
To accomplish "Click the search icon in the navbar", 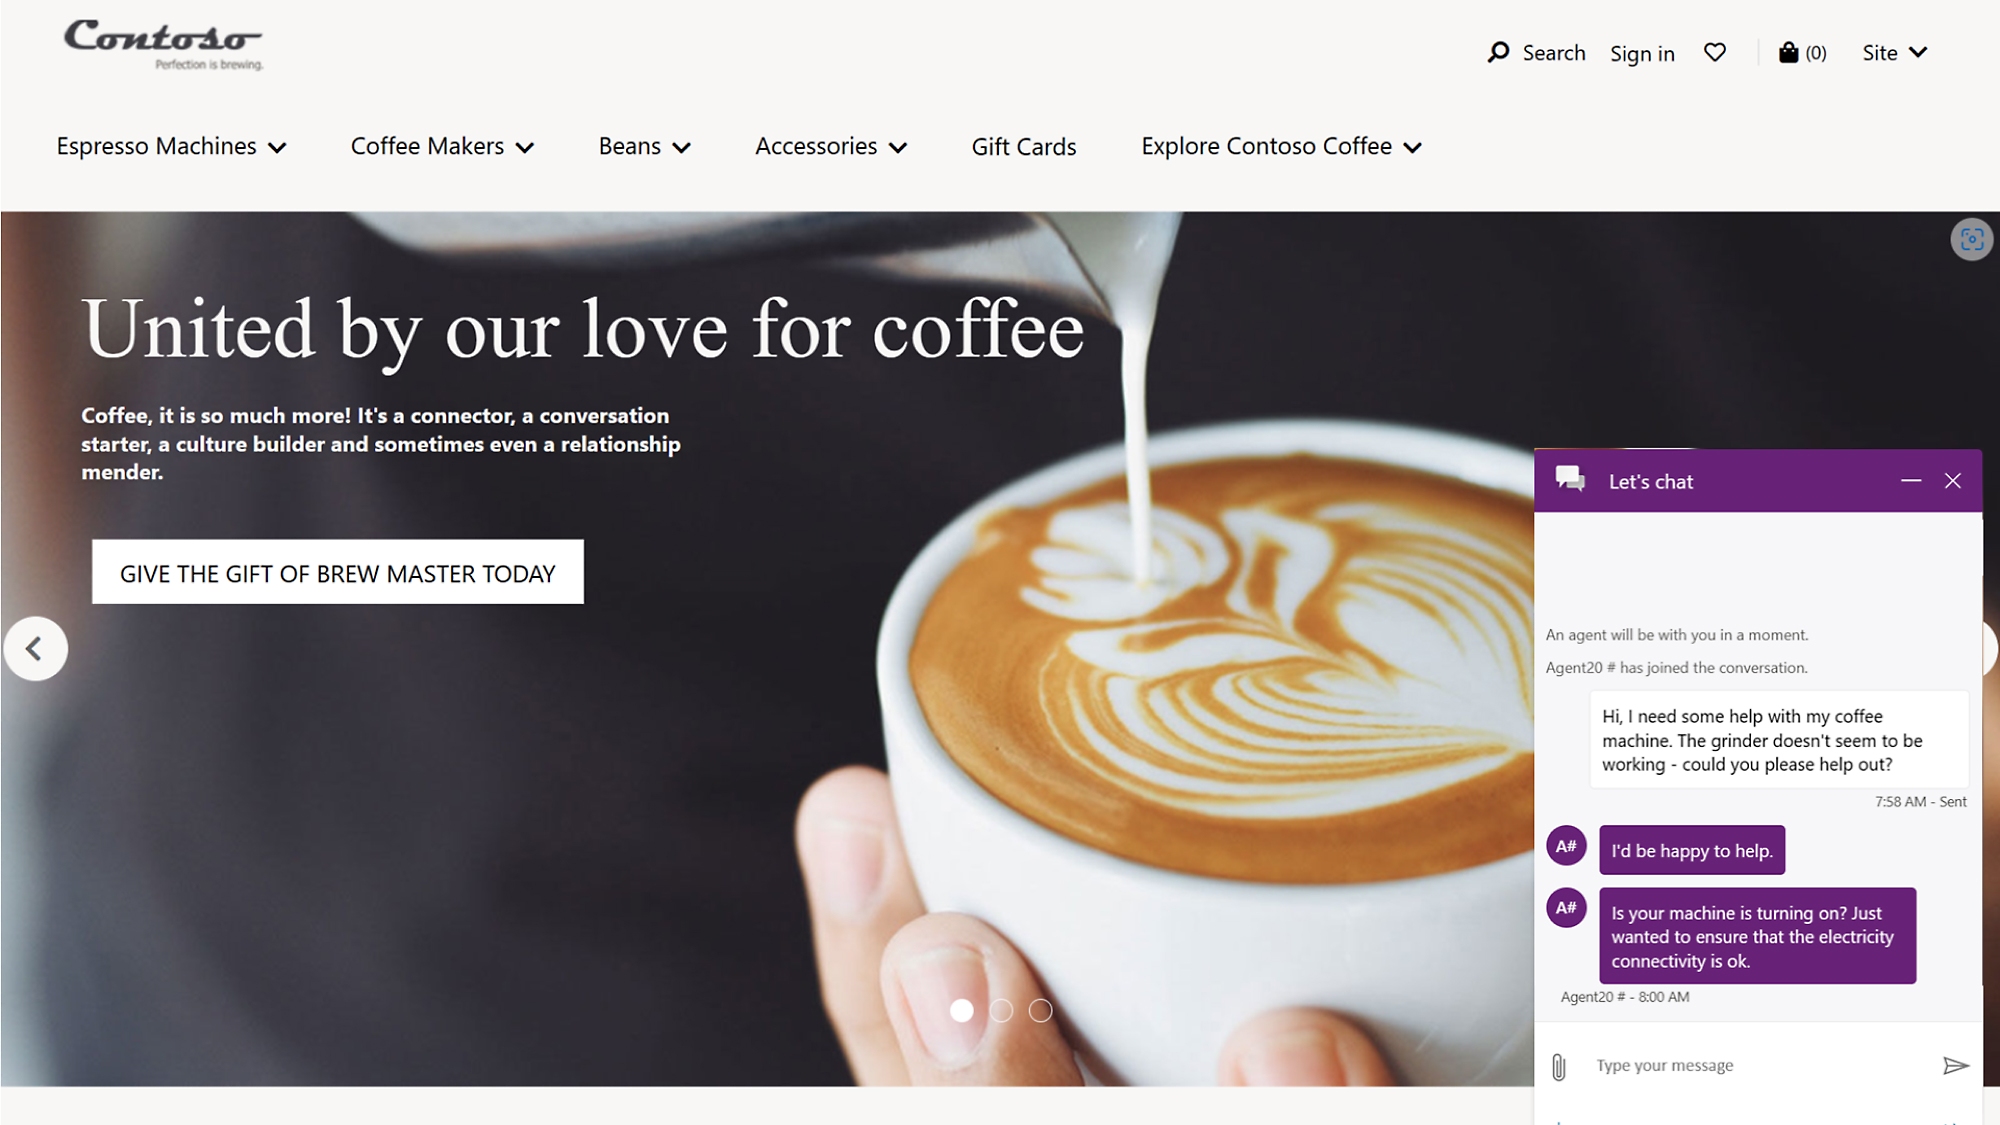I will click(1499, 51).
